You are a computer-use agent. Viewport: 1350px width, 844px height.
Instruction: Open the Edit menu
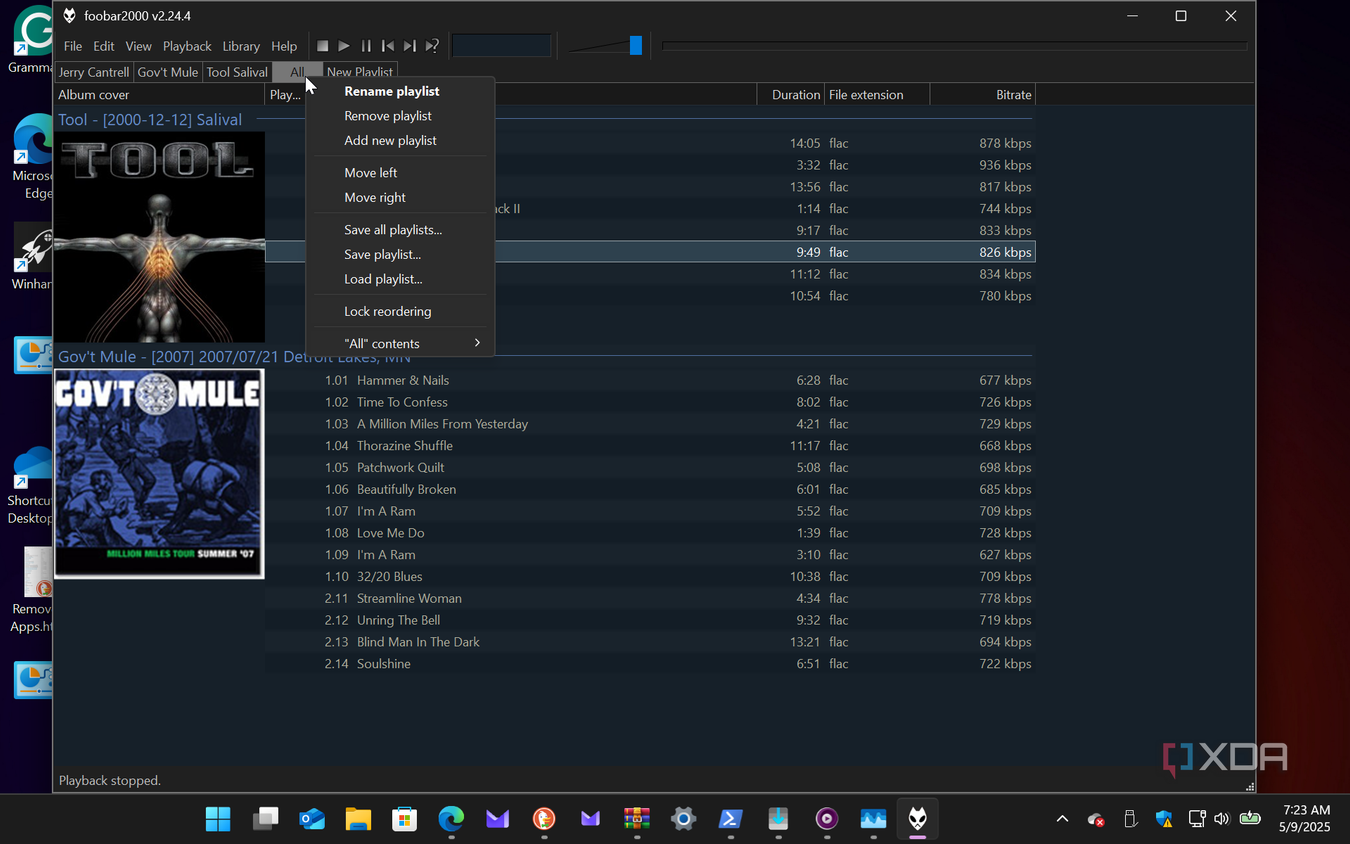click(104, 46)
